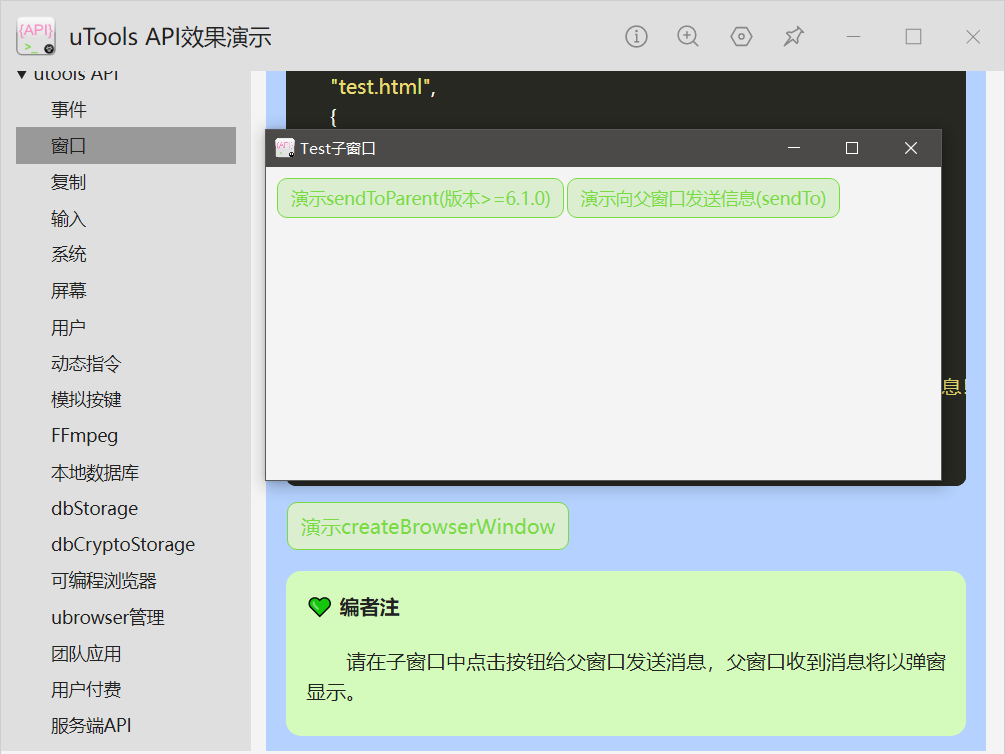Select 本地数据库 in the sidebar
This screenshot has height=754, width=1005.
click(x=126, y=473)
